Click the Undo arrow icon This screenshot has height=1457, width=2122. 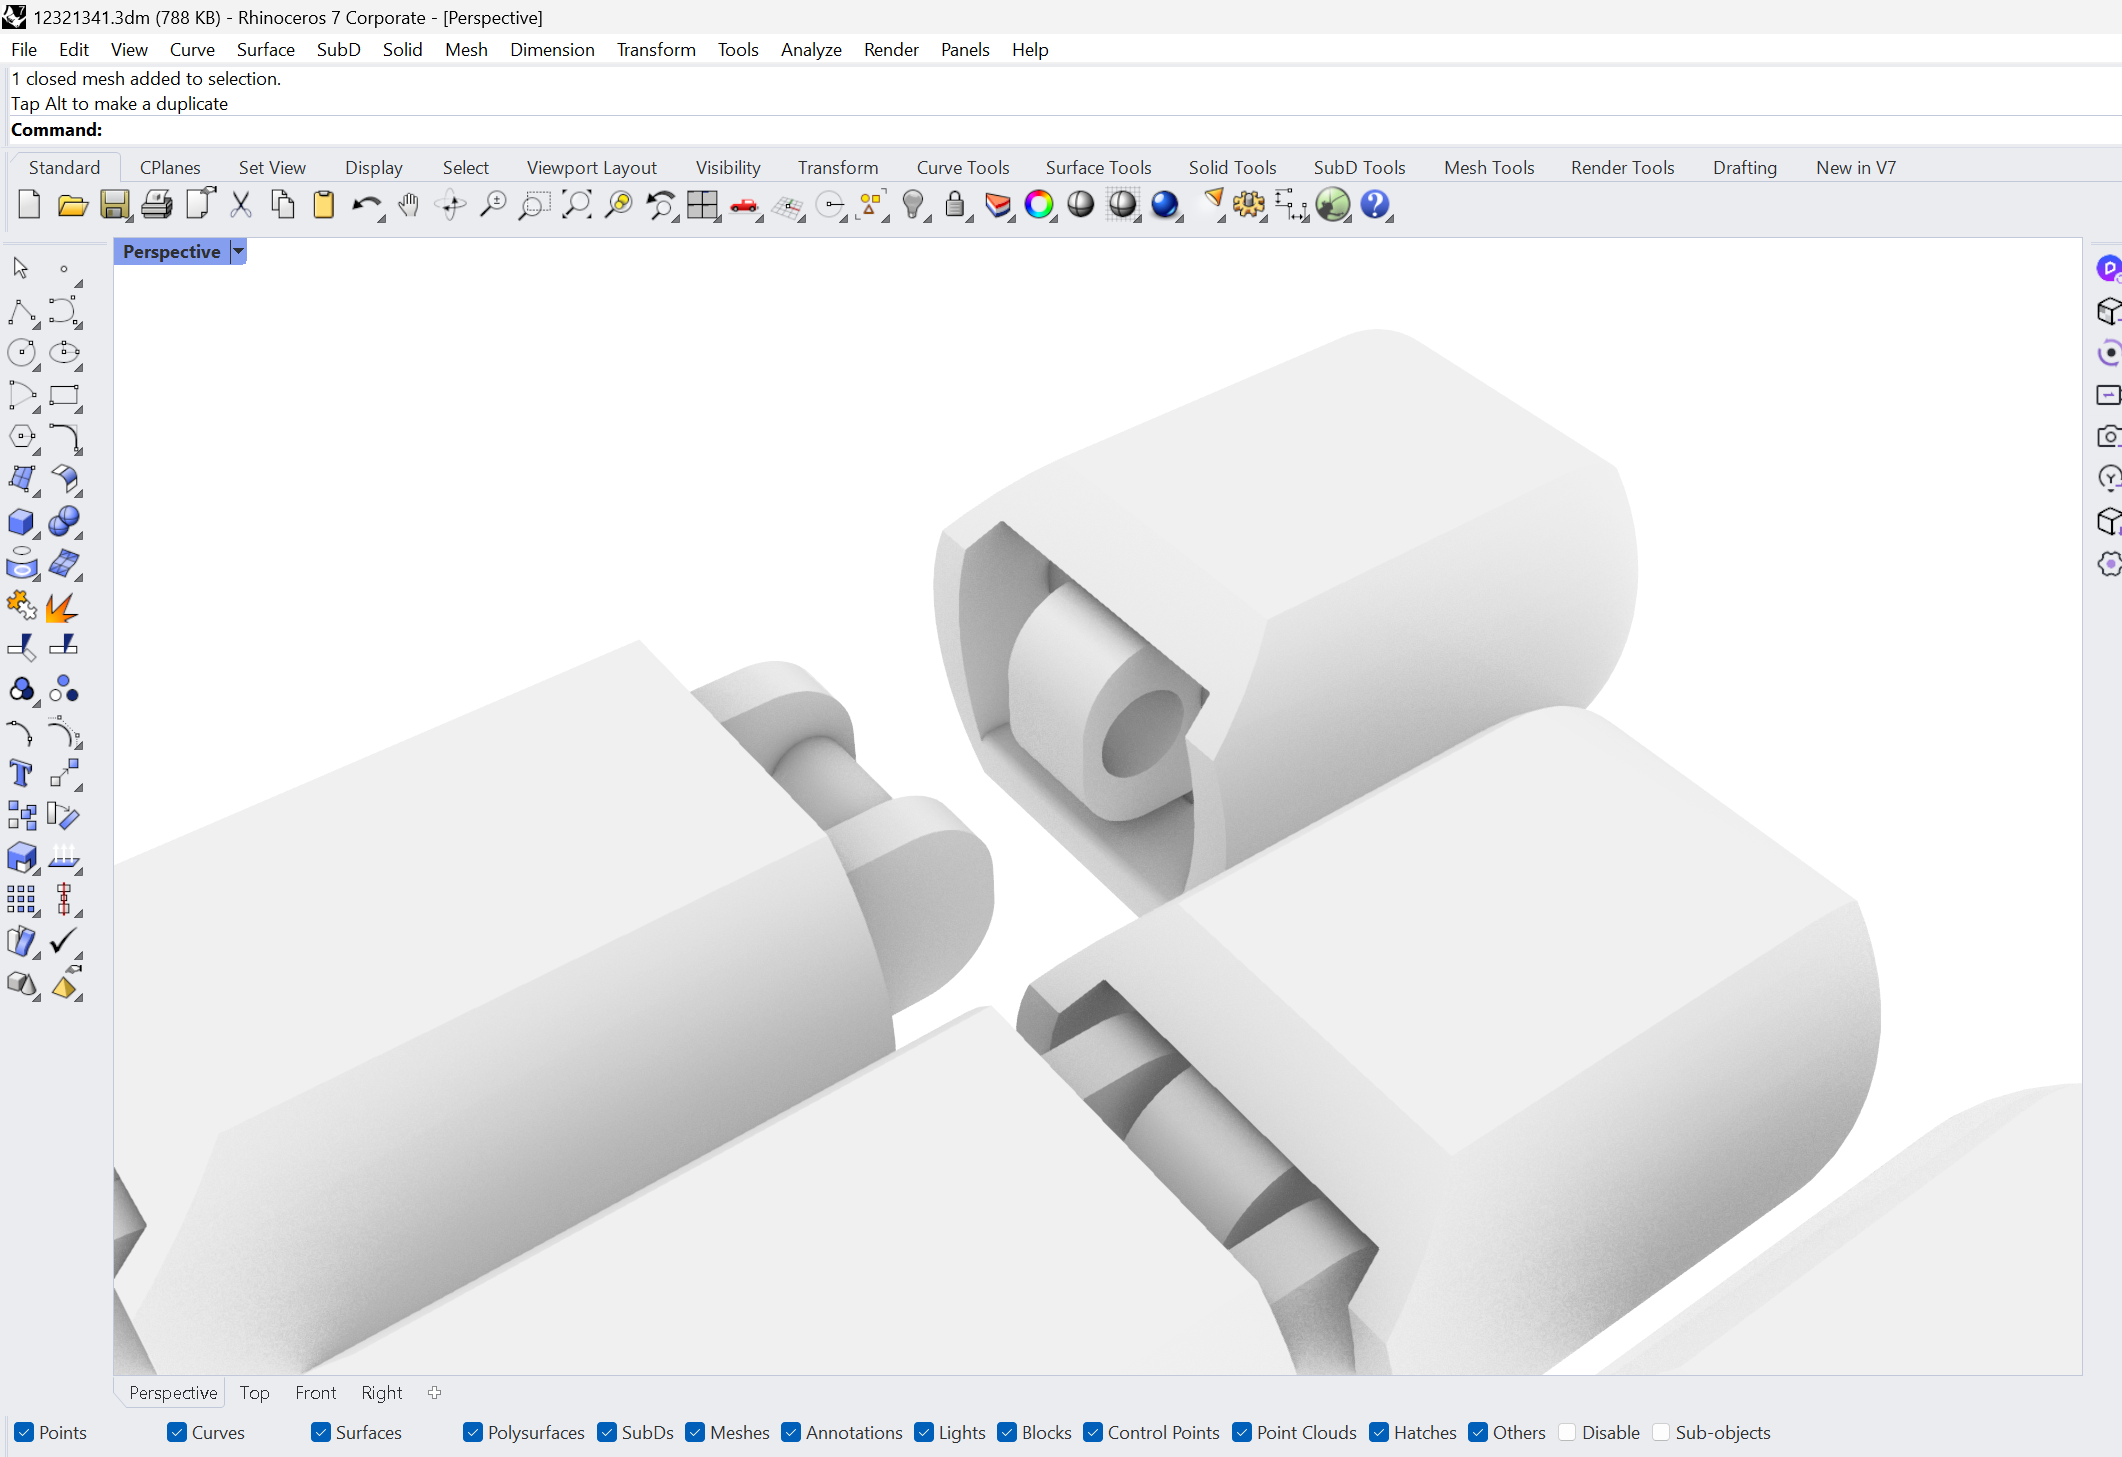point(365,205)
